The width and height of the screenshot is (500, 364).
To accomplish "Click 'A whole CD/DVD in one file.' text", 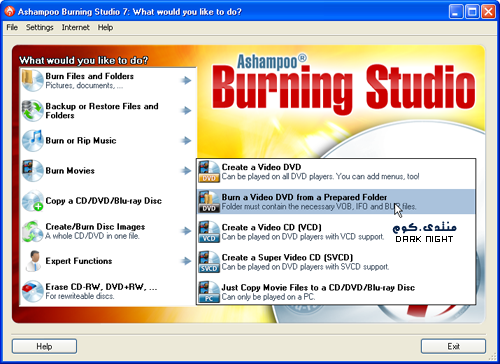I will click(92, 236).
